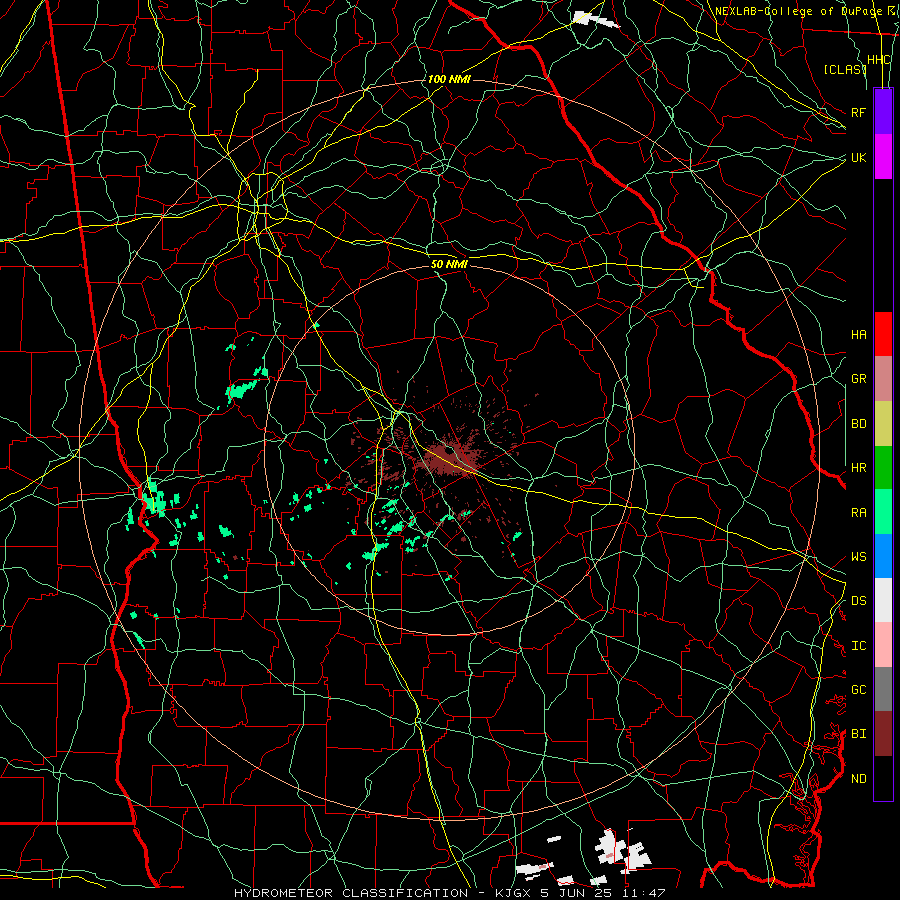900x900 pixels.
Task: Click the ND legend label
Action: click(859, 779)
